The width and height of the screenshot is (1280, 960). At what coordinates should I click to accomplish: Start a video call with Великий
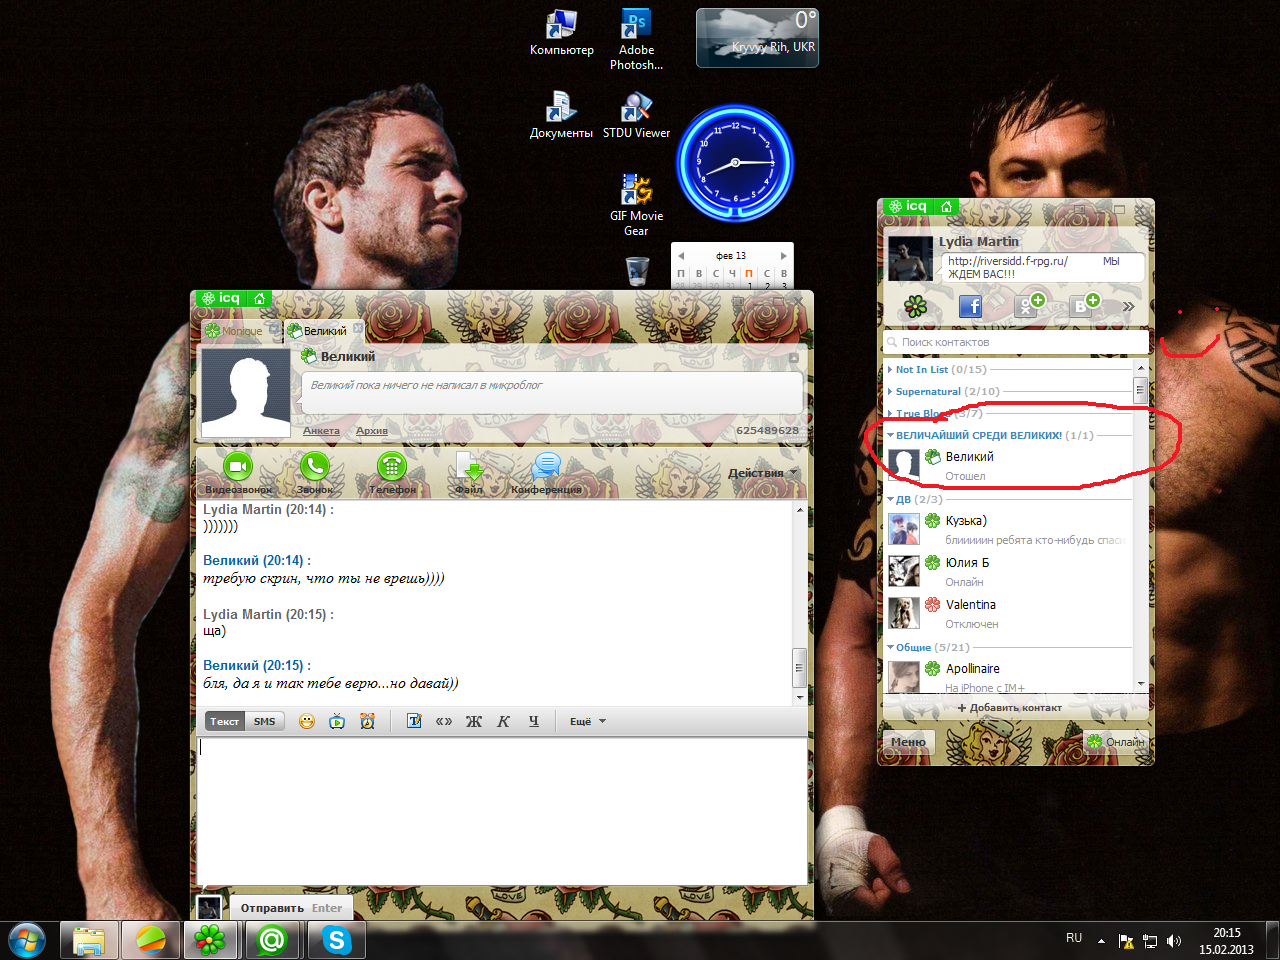[237, 466]
